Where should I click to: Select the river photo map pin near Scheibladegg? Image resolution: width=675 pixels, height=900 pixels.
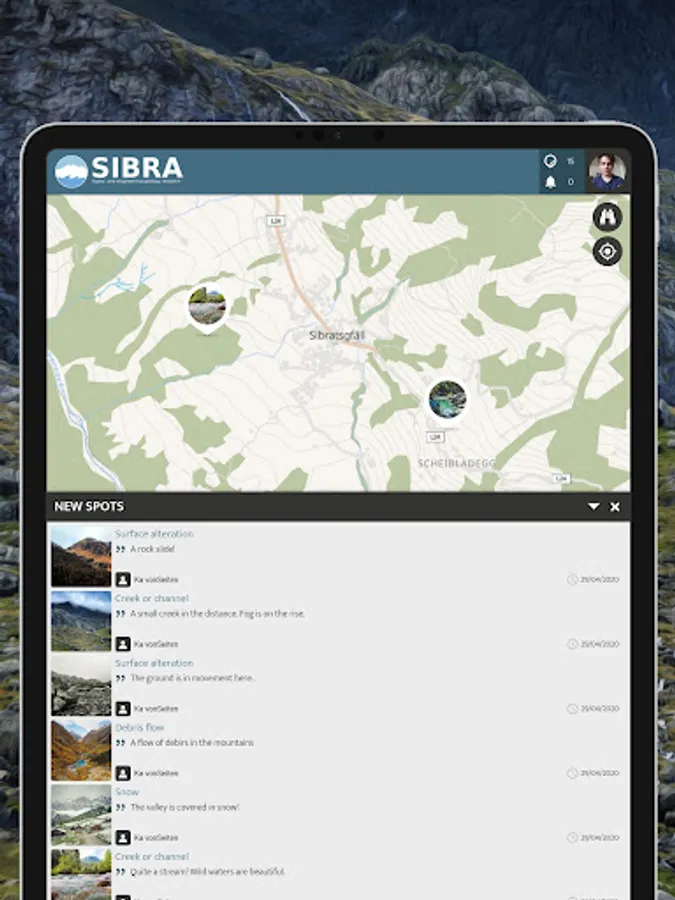coord(447,401)
